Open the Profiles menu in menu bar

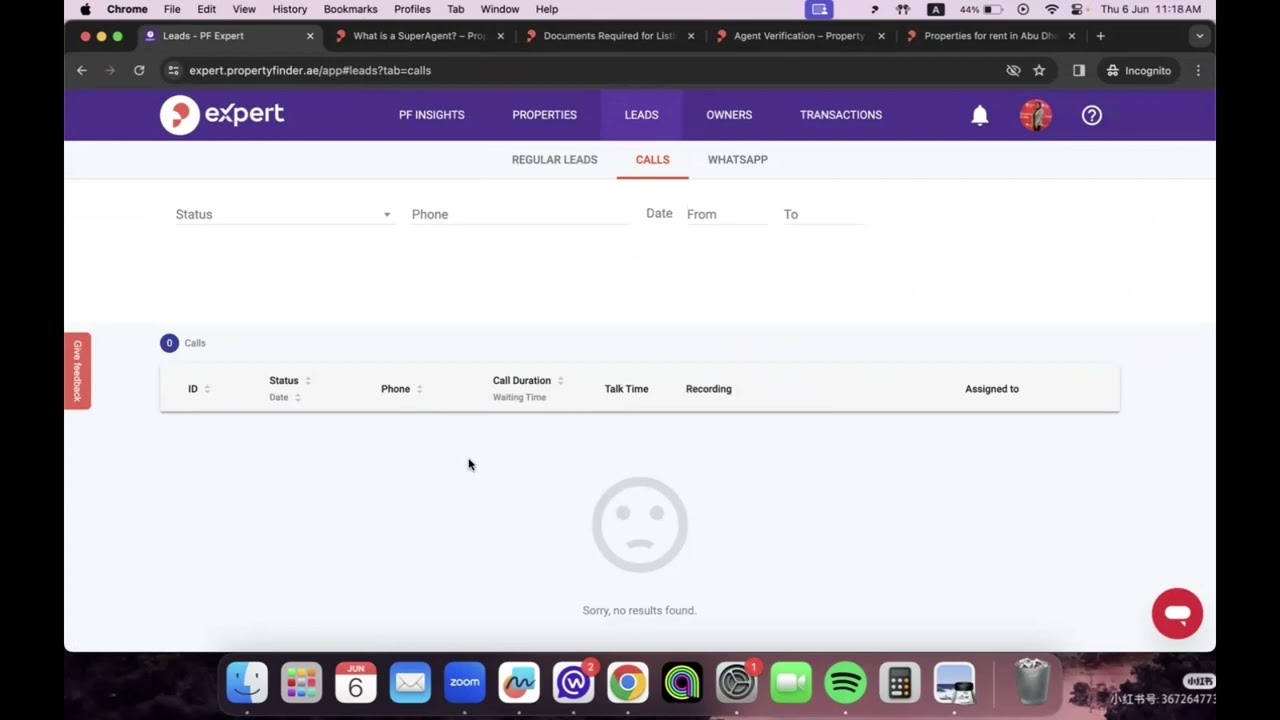(412, 9)
